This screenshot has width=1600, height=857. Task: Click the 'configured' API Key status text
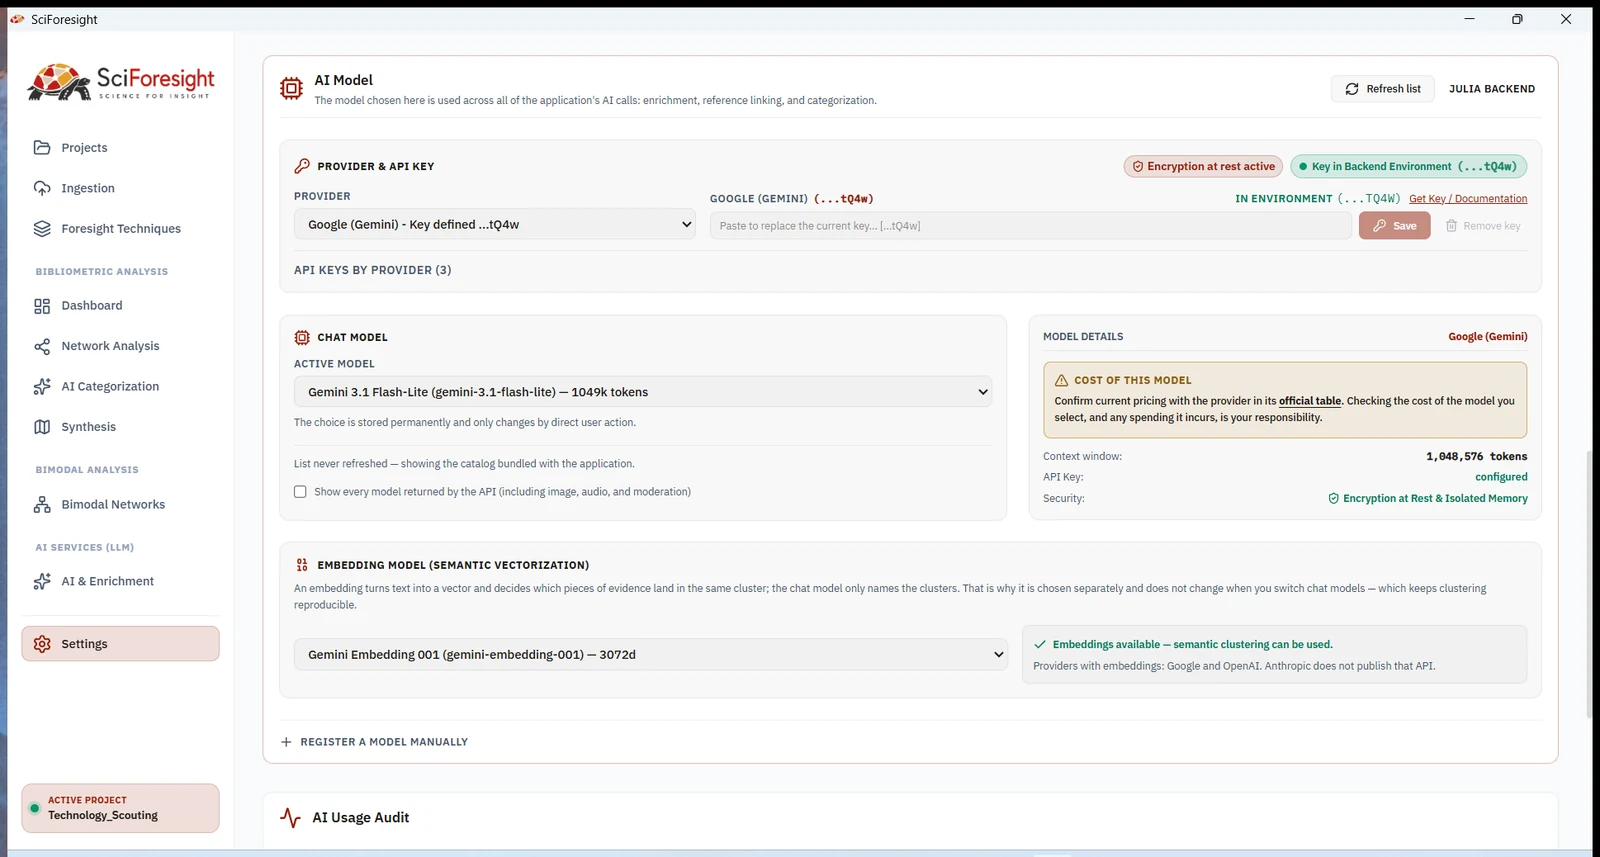1501,478
